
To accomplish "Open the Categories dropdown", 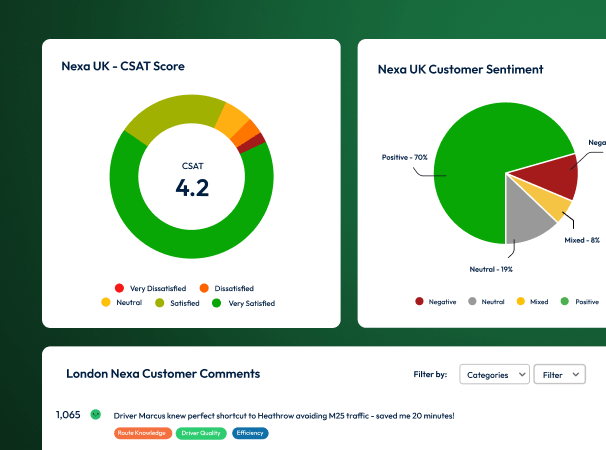I will coord(494,374).
